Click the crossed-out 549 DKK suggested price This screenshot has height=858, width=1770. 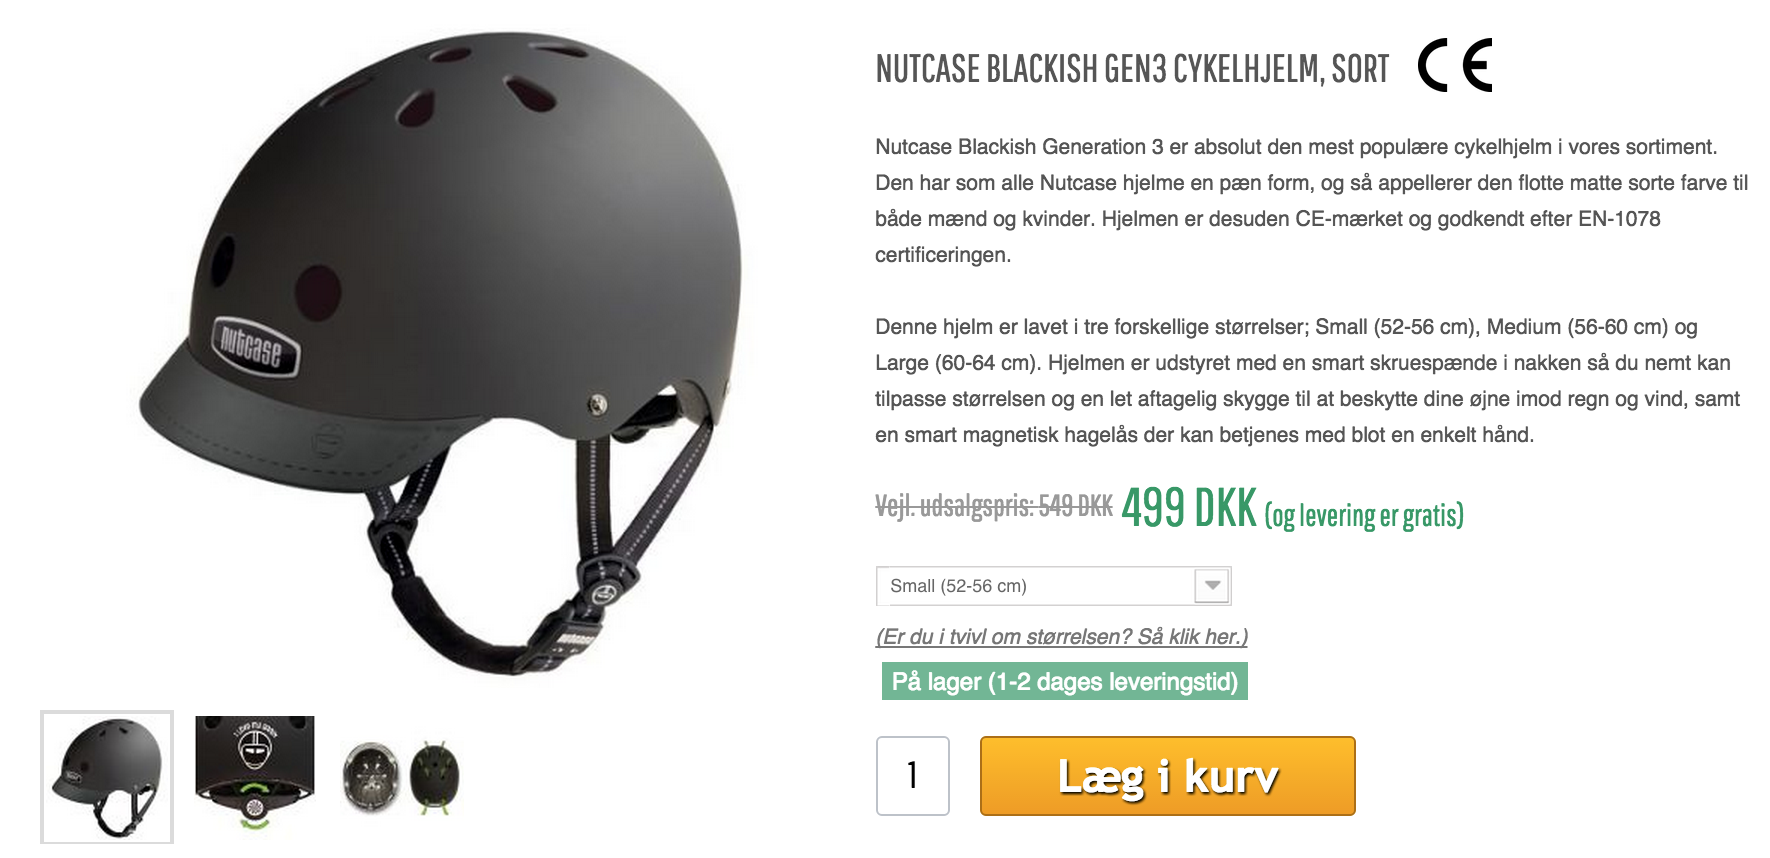coord(994,506)
